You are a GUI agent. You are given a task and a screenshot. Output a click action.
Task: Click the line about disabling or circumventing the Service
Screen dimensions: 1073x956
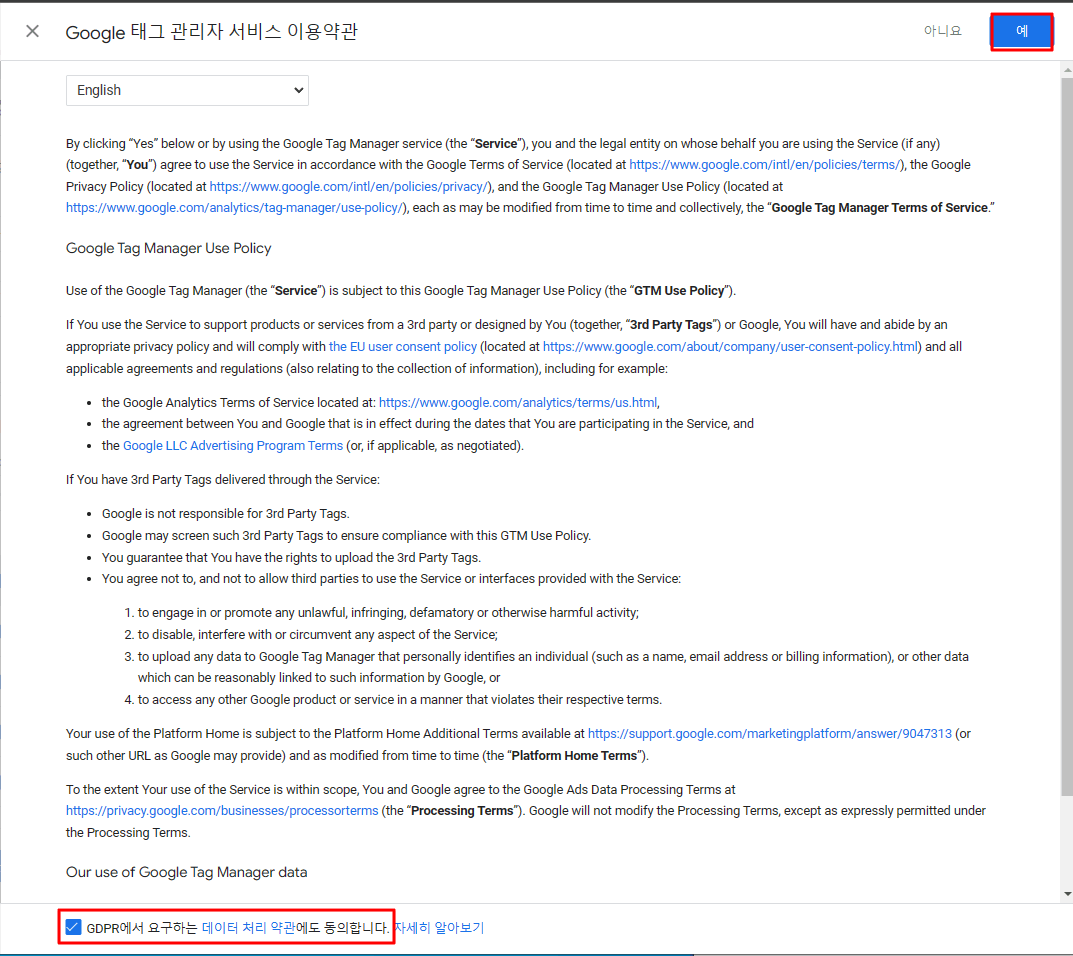click(318, 635)
